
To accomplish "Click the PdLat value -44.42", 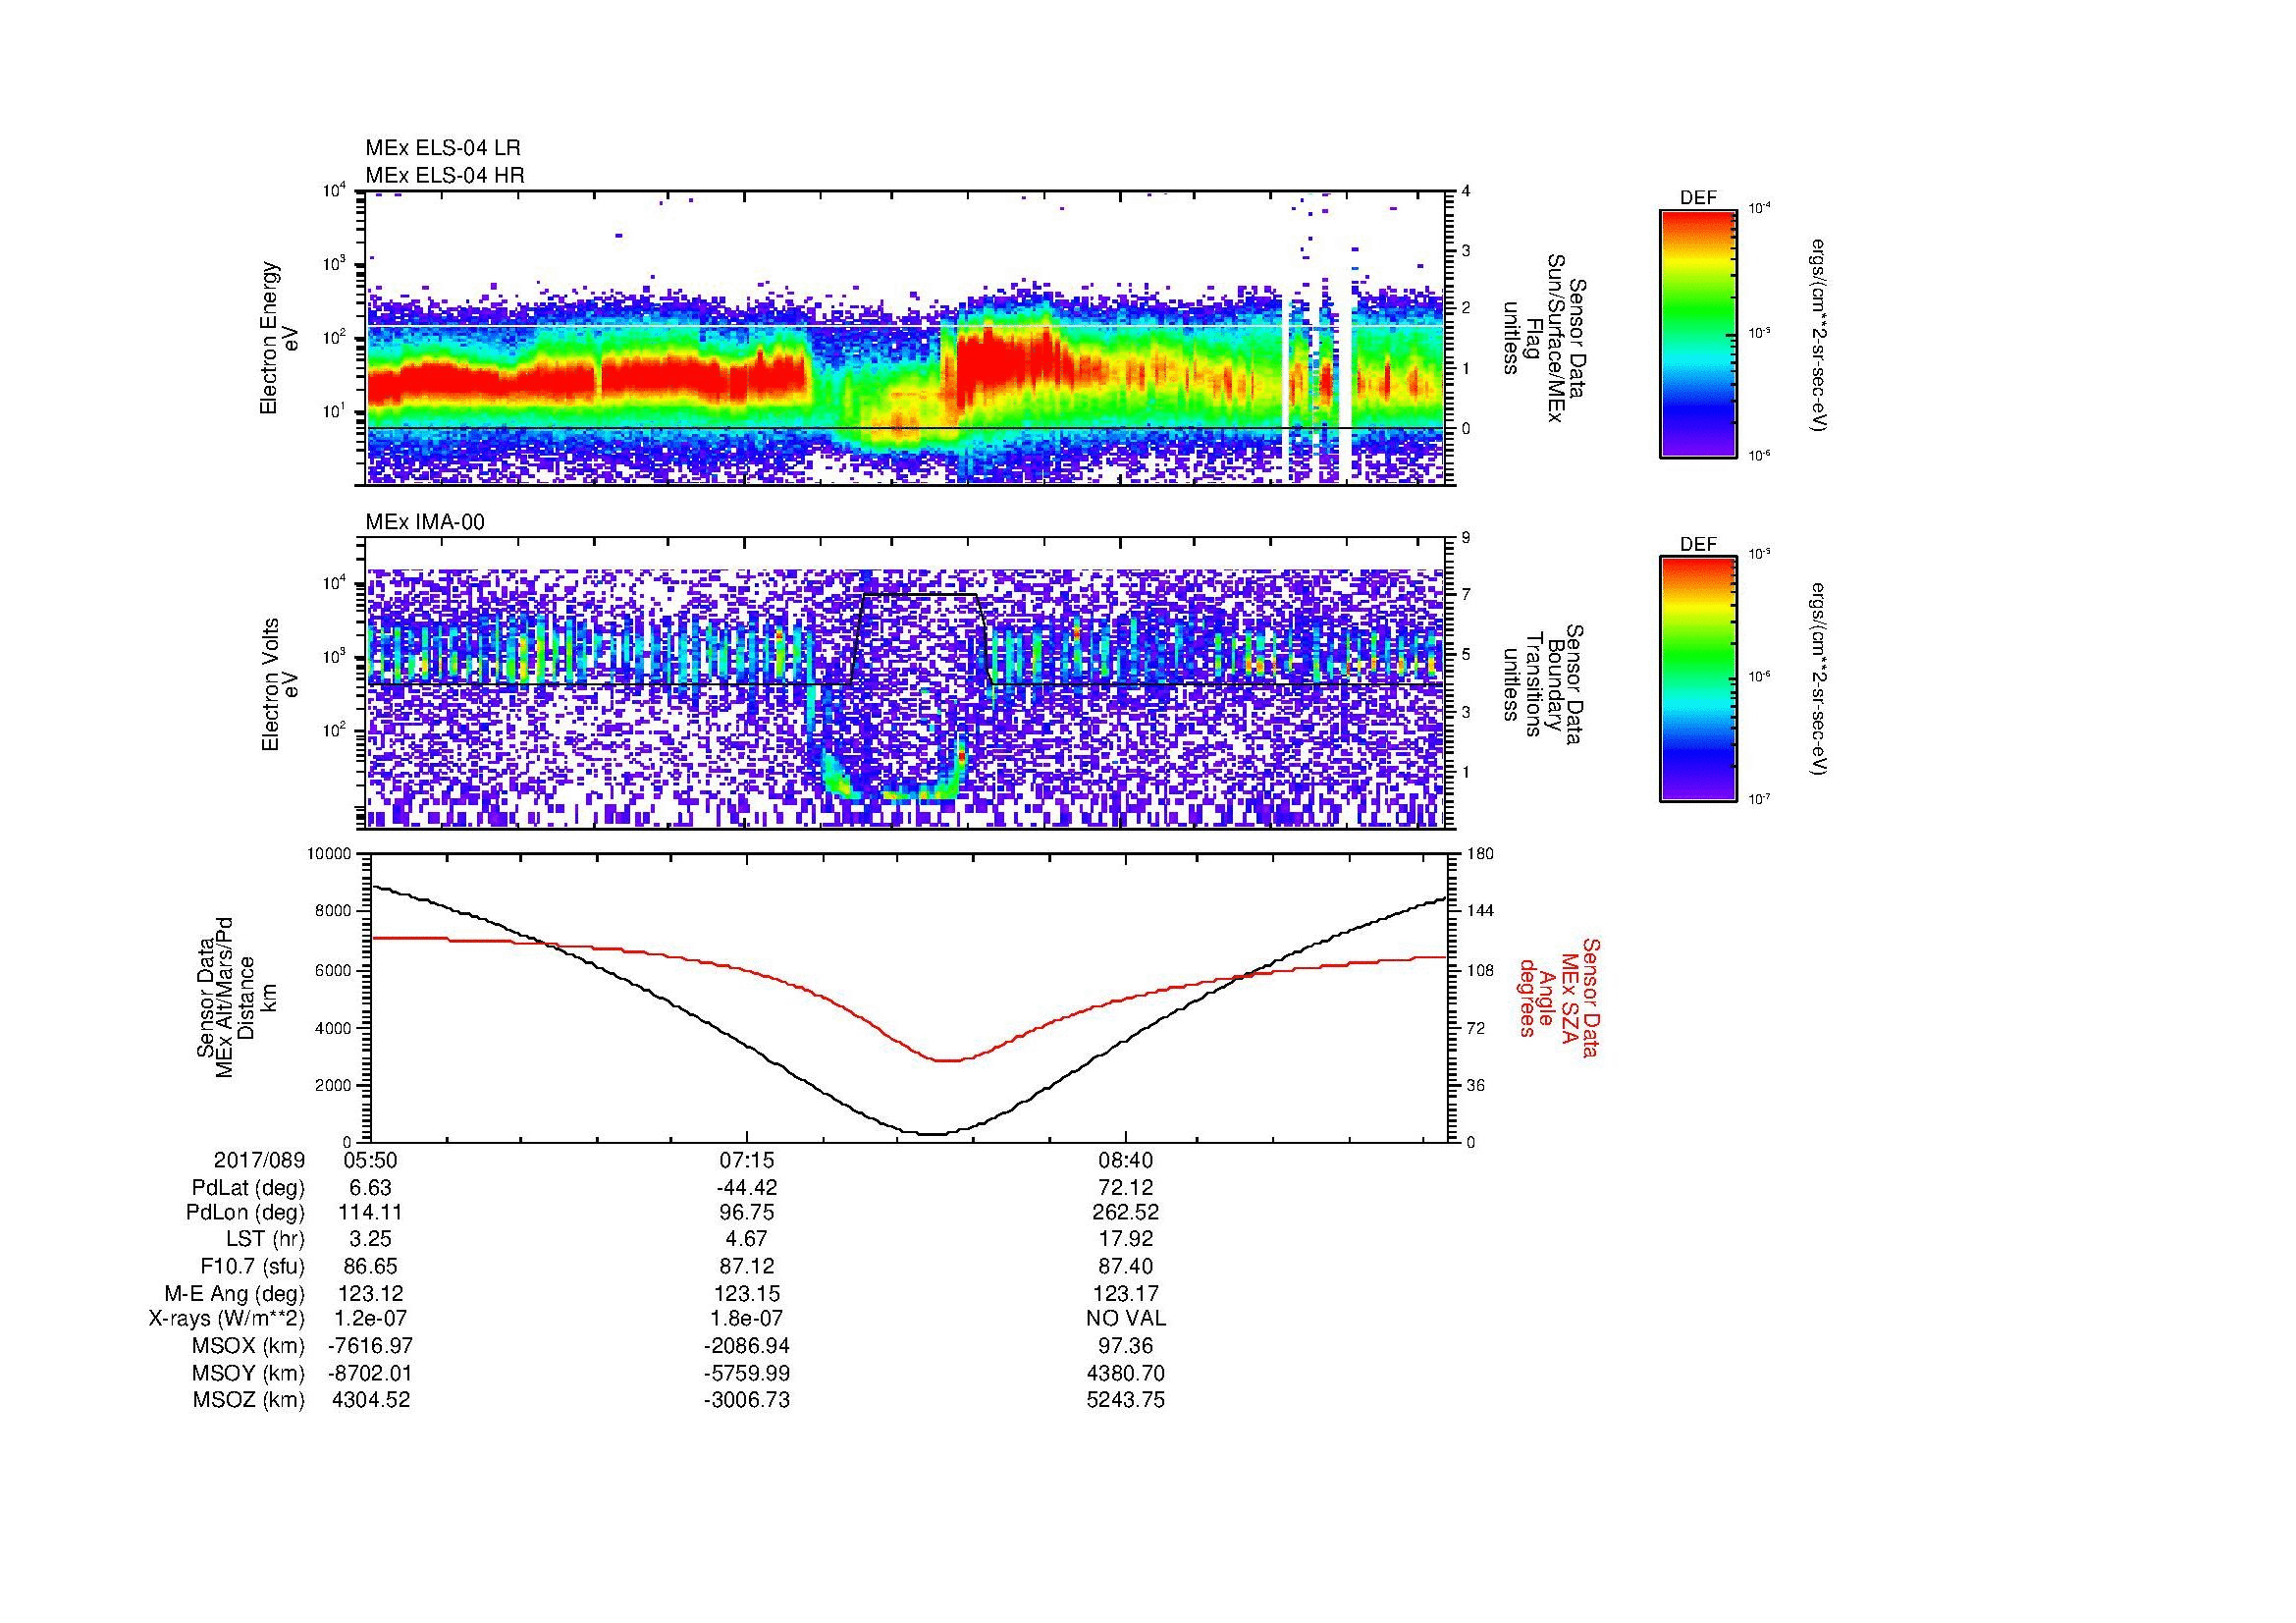I will point(747,1188).
